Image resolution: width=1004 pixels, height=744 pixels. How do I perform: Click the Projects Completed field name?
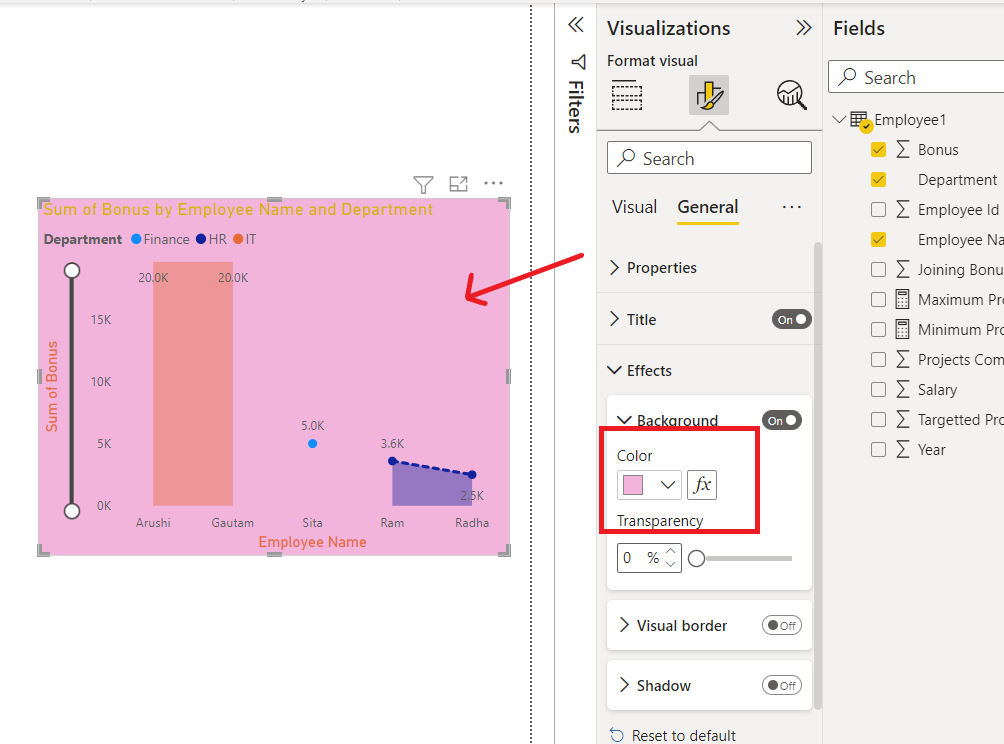coord(960,360)
